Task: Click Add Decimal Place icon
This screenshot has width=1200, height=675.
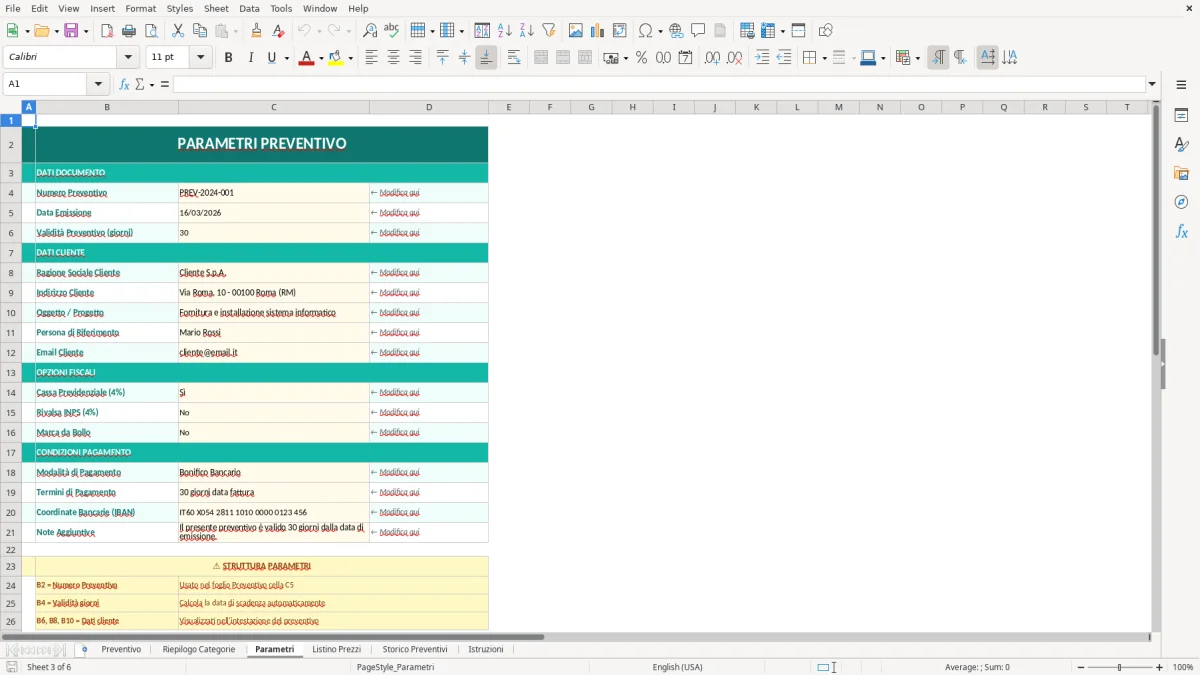Action: click(712, 58)
